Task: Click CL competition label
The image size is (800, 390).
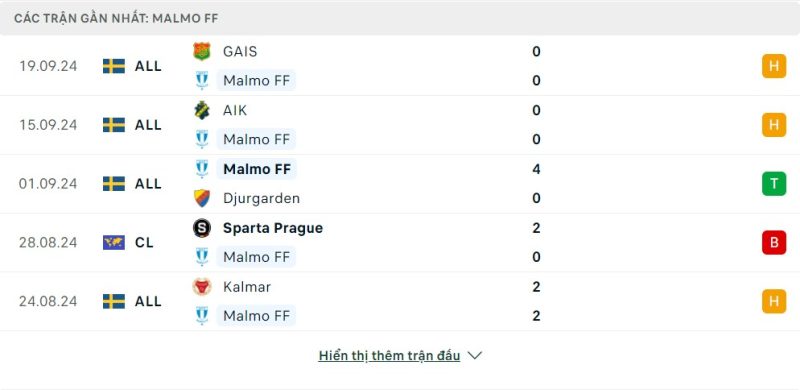Action: (144, 242)
